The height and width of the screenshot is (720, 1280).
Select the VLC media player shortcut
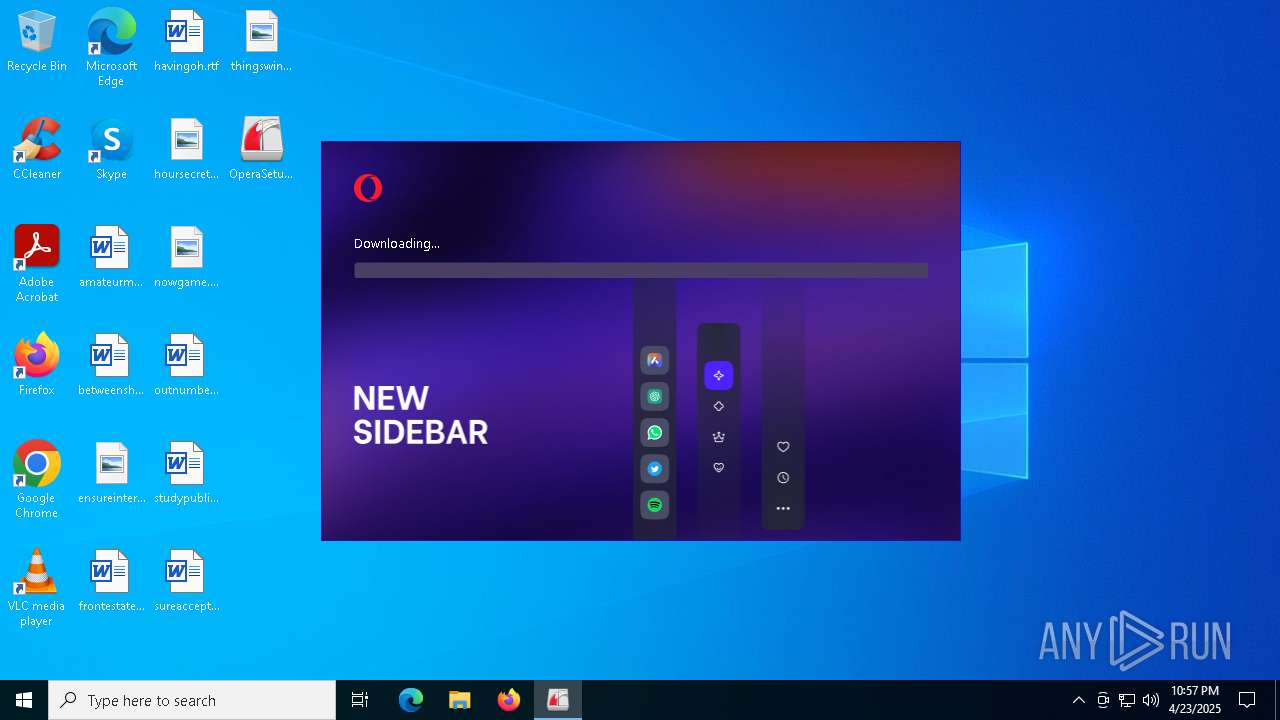coord(37,588)
